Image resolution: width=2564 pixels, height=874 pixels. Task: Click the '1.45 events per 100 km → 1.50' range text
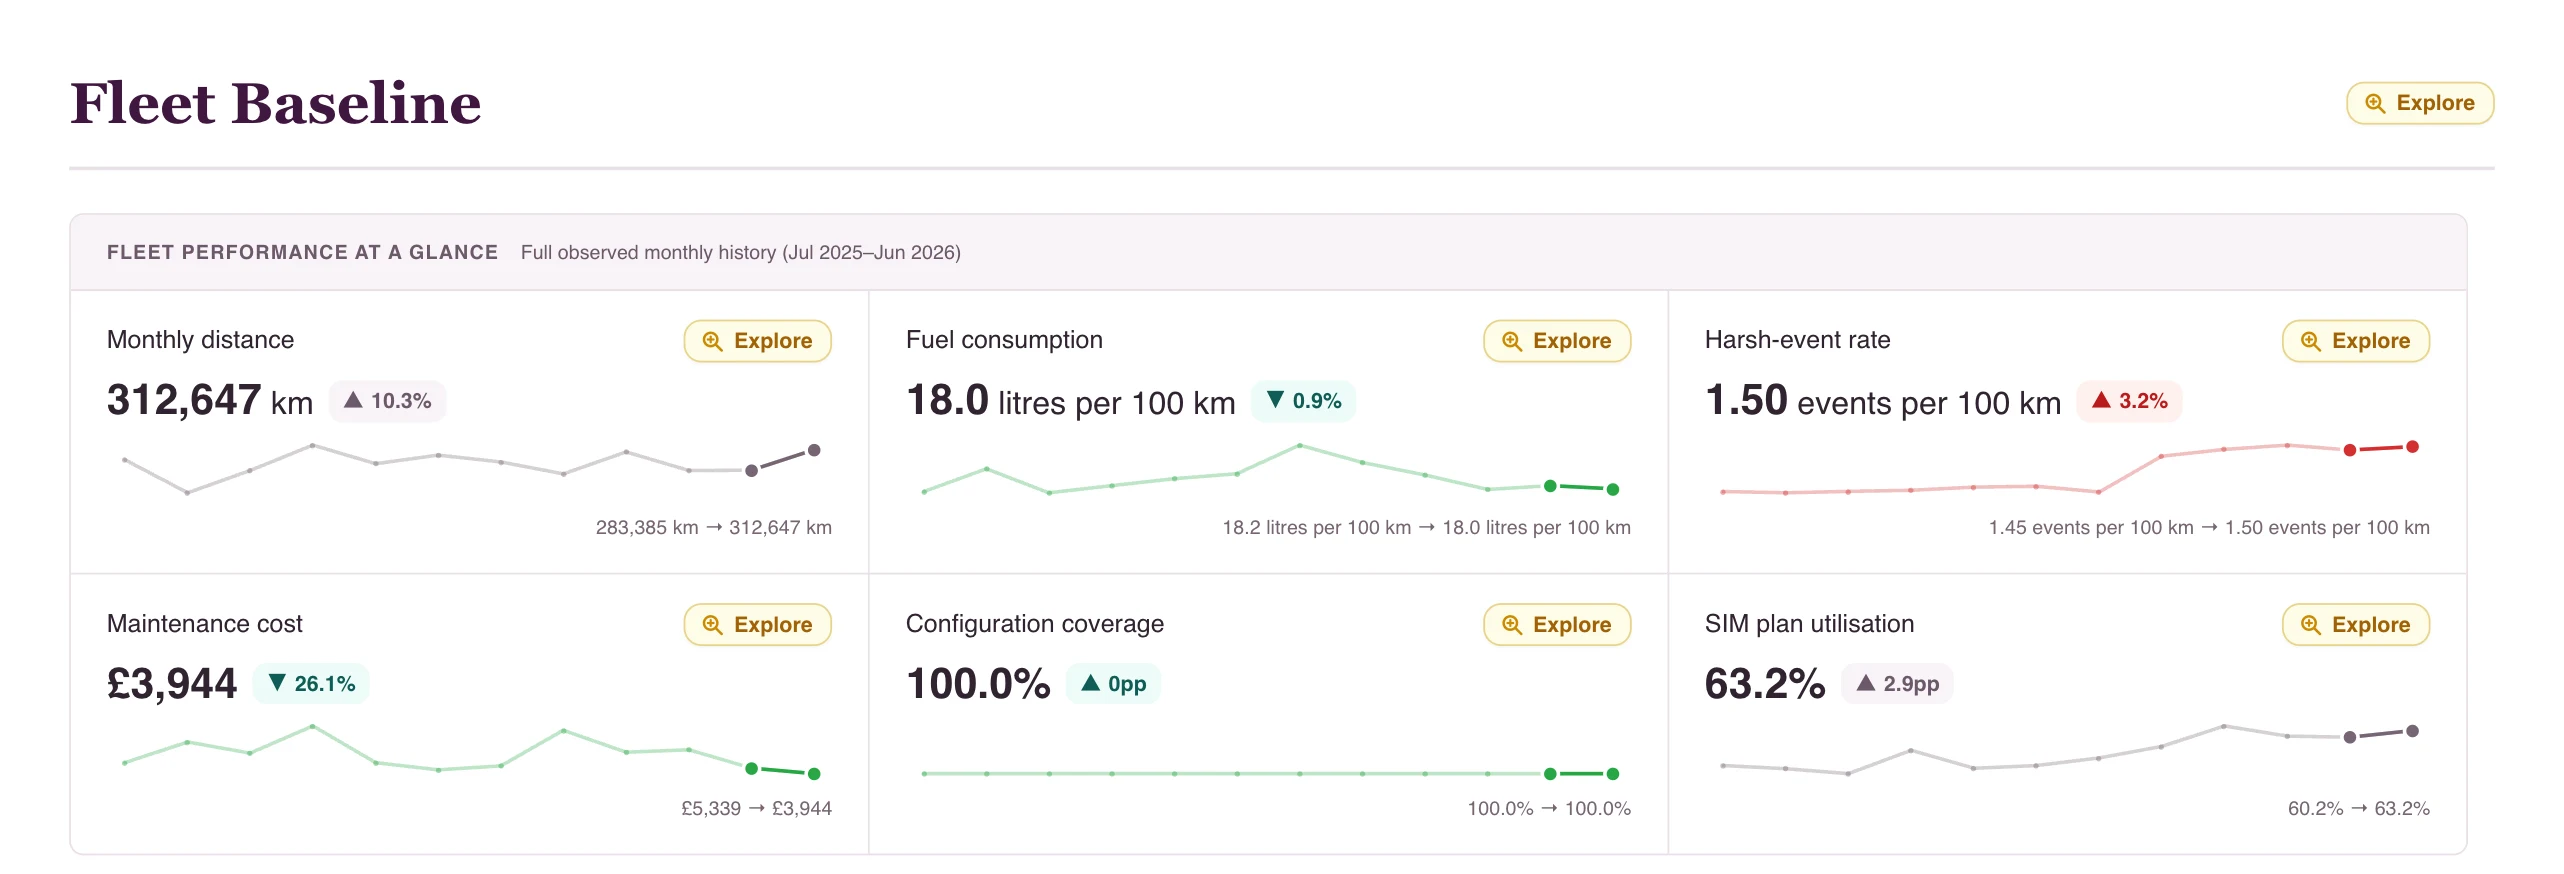pos(2209,528)
